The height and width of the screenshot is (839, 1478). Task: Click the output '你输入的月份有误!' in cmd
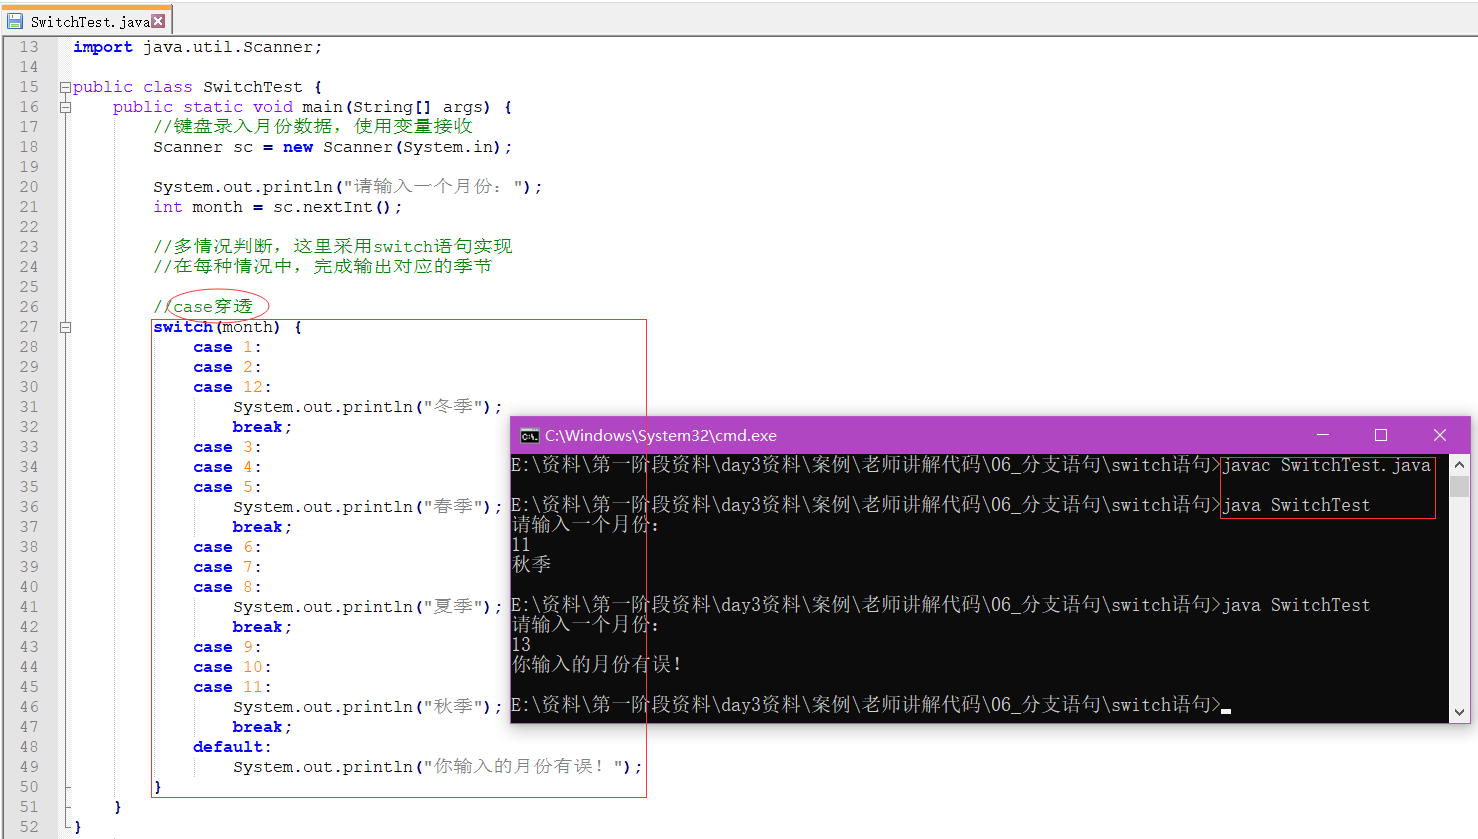click(597, 665)
